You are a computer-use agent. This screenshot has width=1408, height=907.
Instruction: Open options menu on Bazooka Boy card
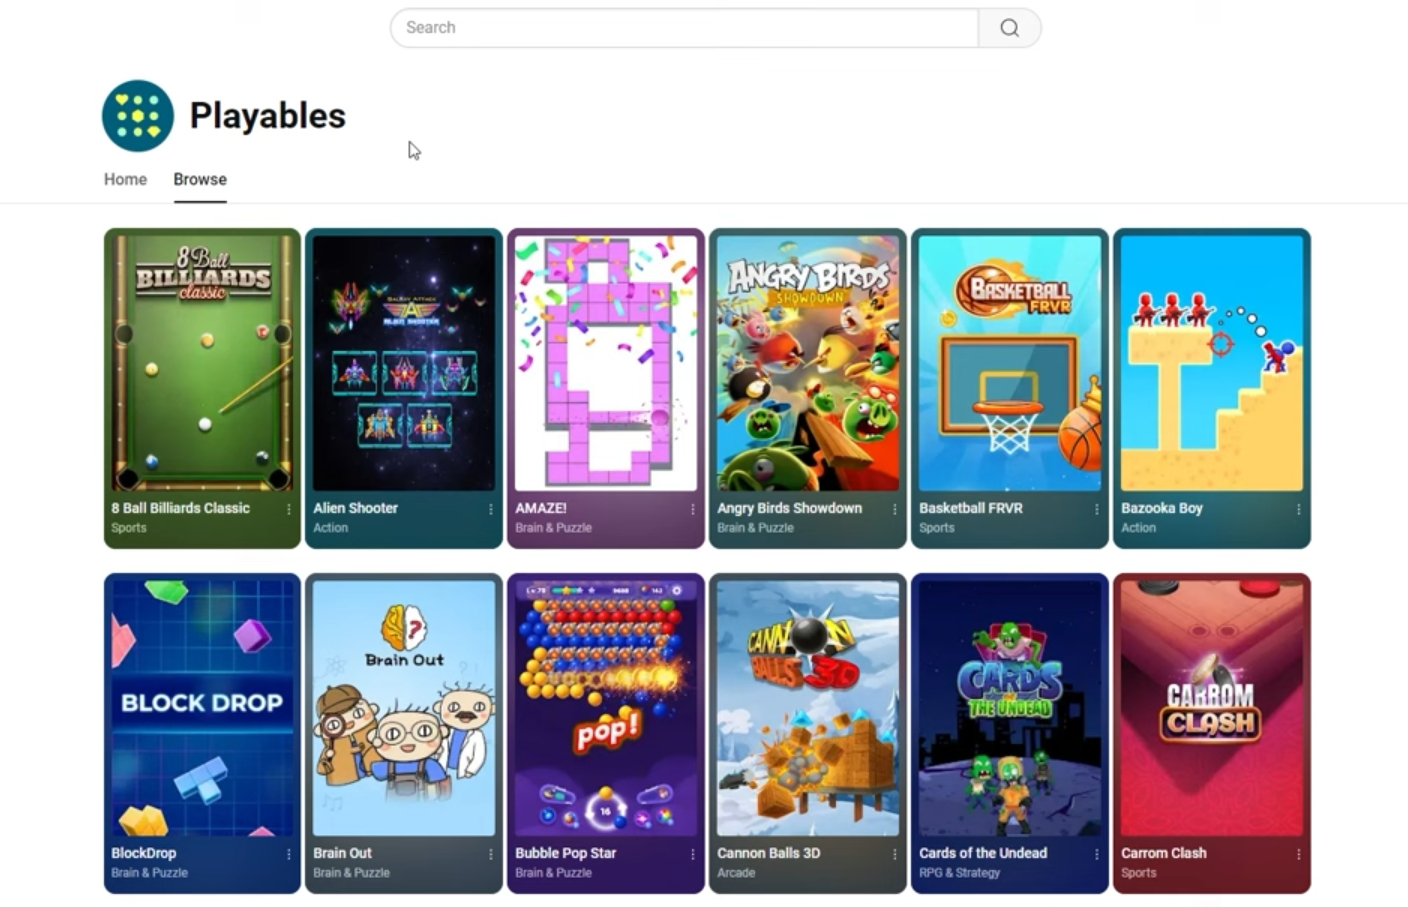(x=1298, y=509)
